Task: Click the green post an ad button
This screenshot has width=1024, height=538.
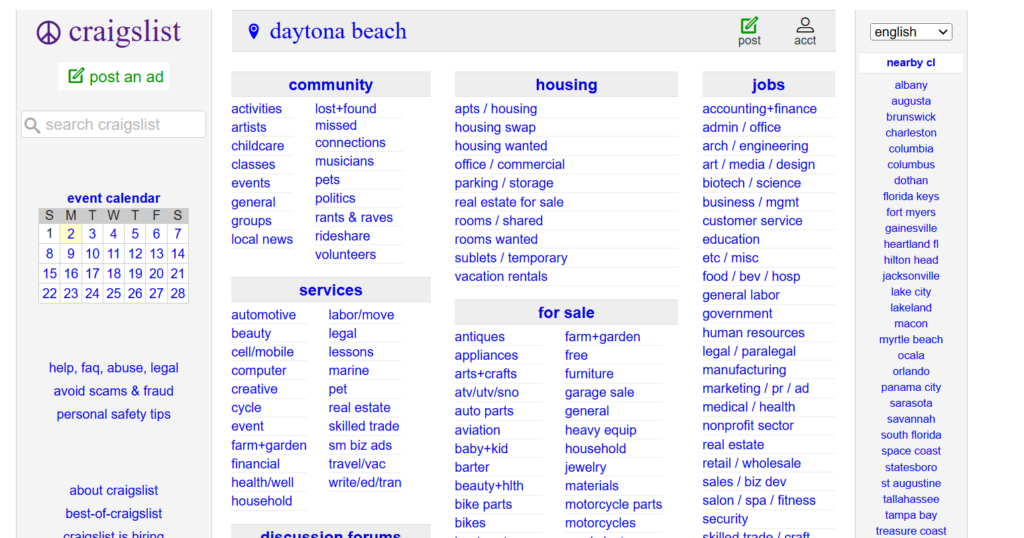Action: click(114, 76)
